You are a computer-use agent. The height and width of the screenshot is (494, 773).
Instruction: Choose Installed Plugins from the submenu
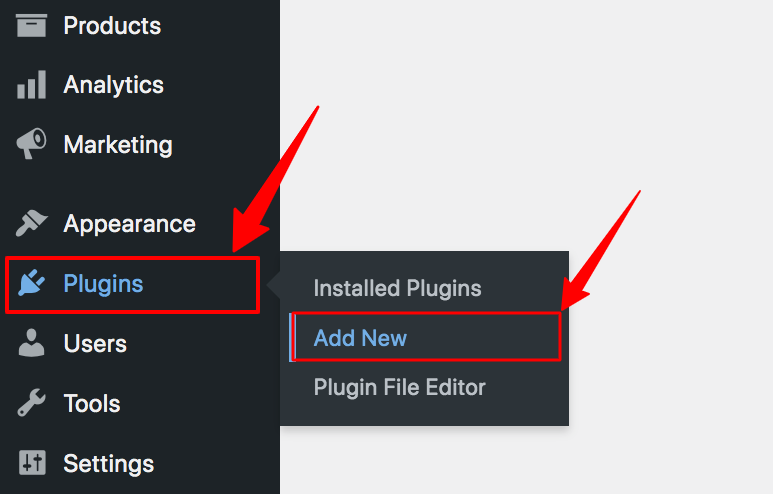coord(397,288)
